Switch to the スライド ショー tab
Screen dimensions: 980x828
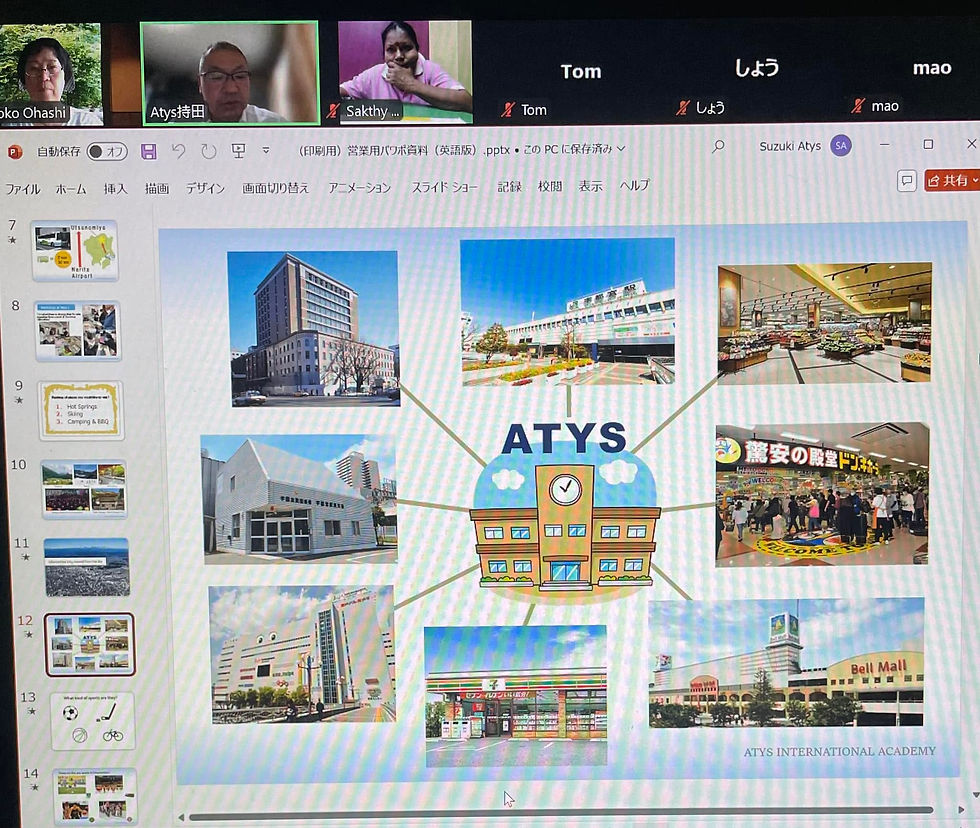click(x=444, y=187)
